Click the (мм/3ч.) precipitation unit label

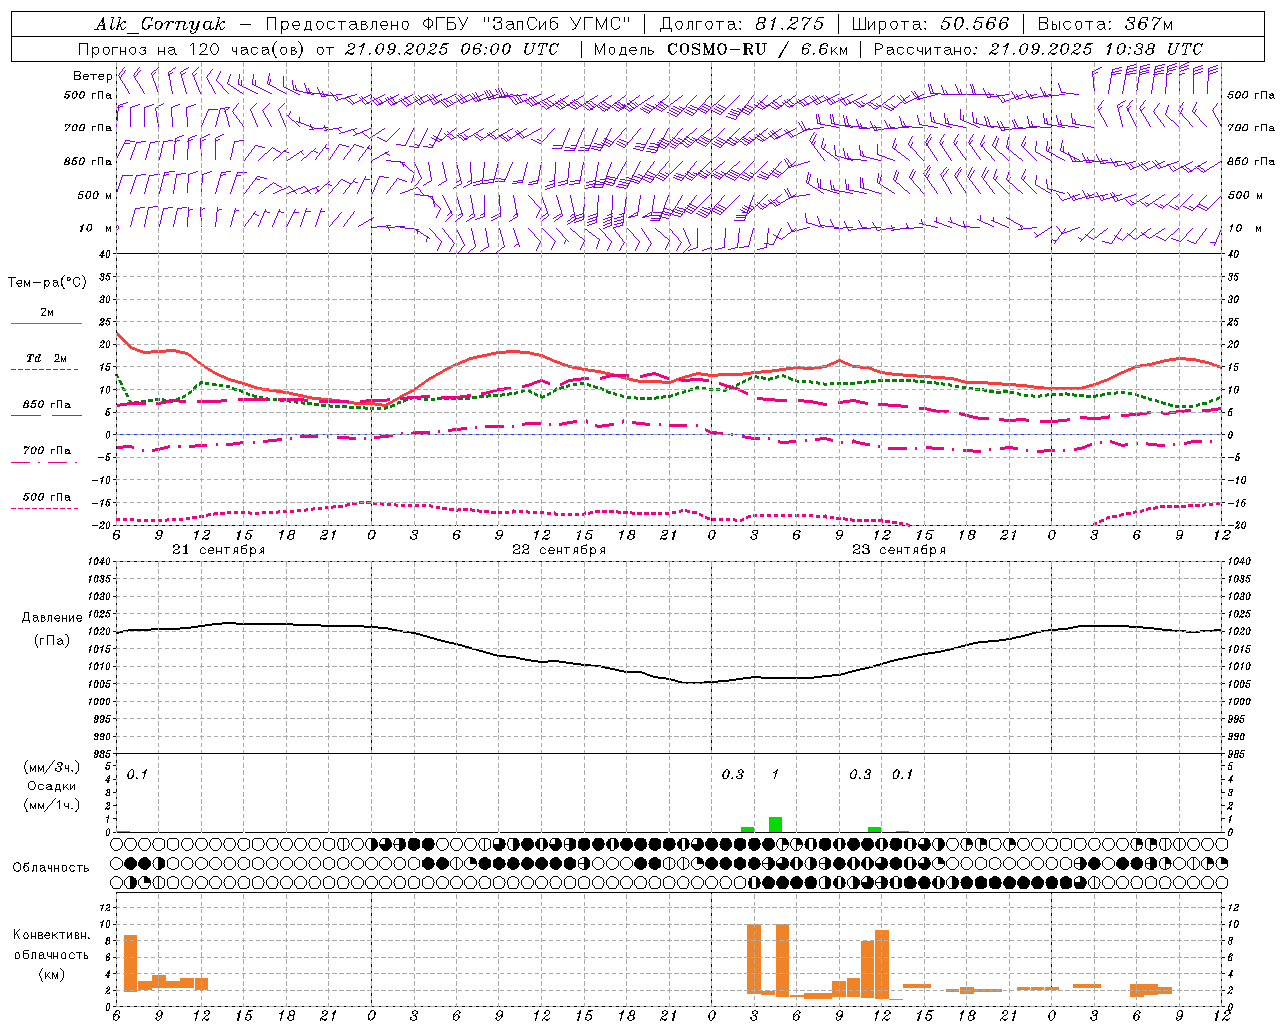point(52,767)
